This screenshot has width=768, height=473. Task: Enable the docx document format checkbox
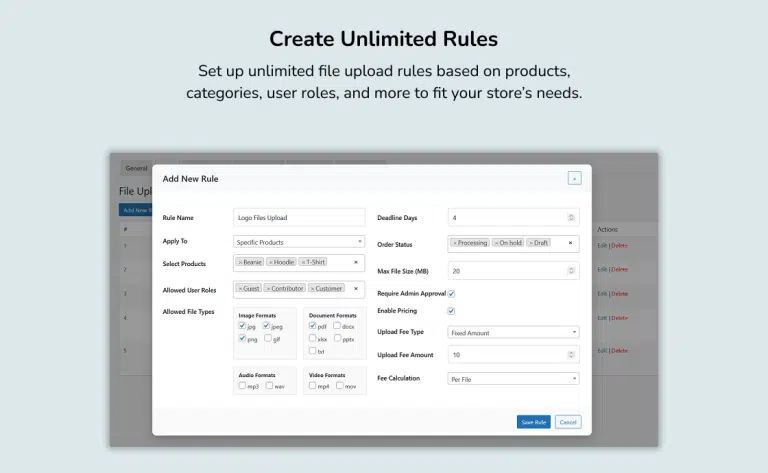pos(337,326)
